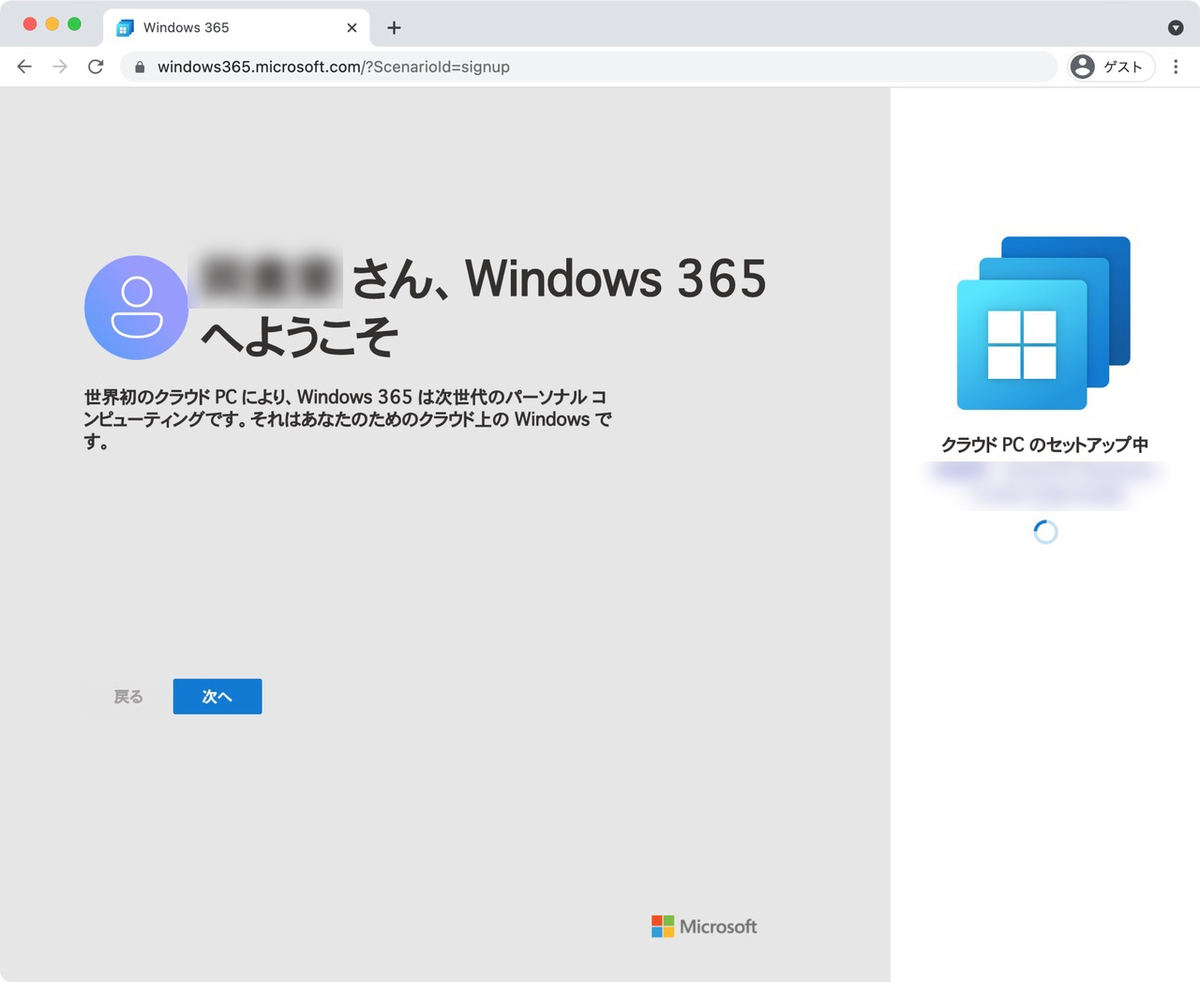Click the Windows 365 cloud PC logo

(x=1043, y=323)
